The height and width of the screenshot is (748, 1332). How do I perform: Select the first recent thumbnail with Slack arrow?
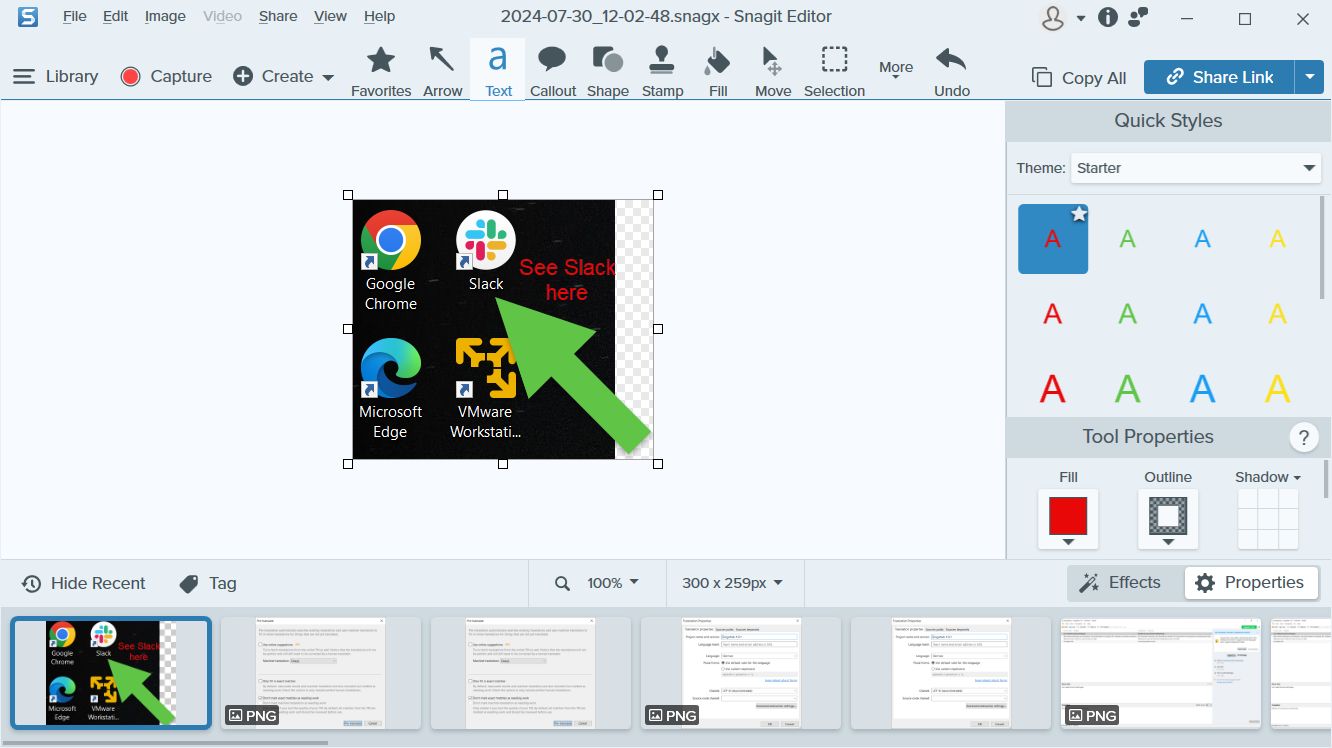[x=111, y=673]
